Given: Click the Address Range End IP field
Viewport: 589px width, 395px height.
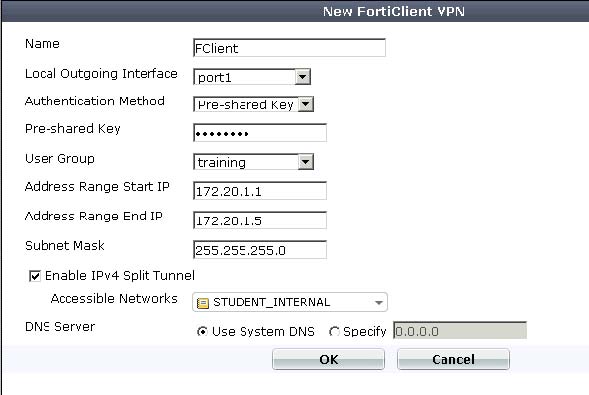Looking at the screenshot, I should (260, 220).
